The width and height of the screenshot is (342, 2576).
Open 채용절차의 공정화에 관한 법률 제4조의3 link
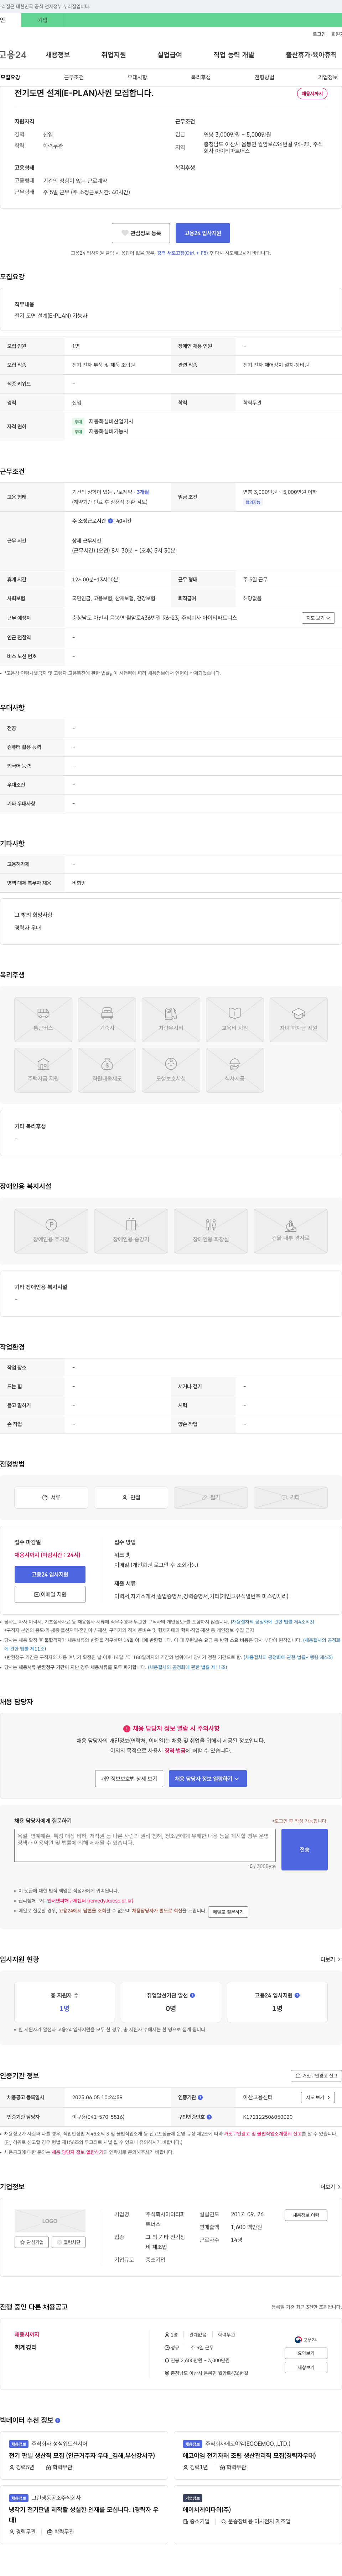[x=272, y=1622]
